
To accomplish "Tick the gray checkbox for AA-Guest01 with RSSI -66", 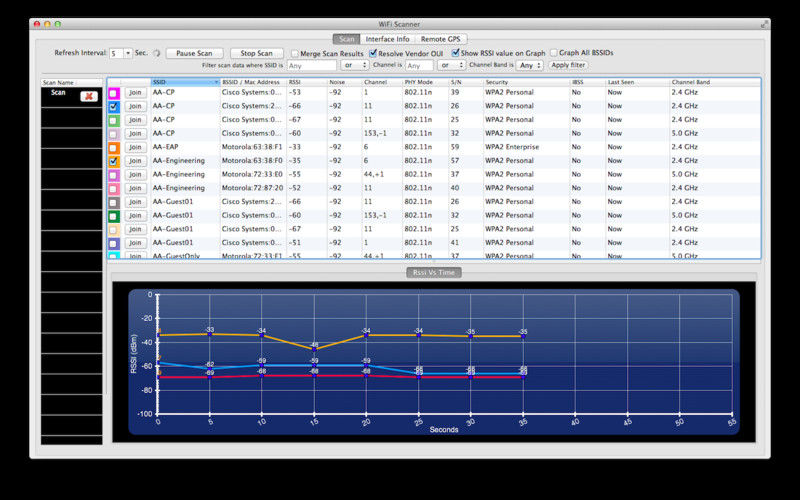I will [113, 203].
